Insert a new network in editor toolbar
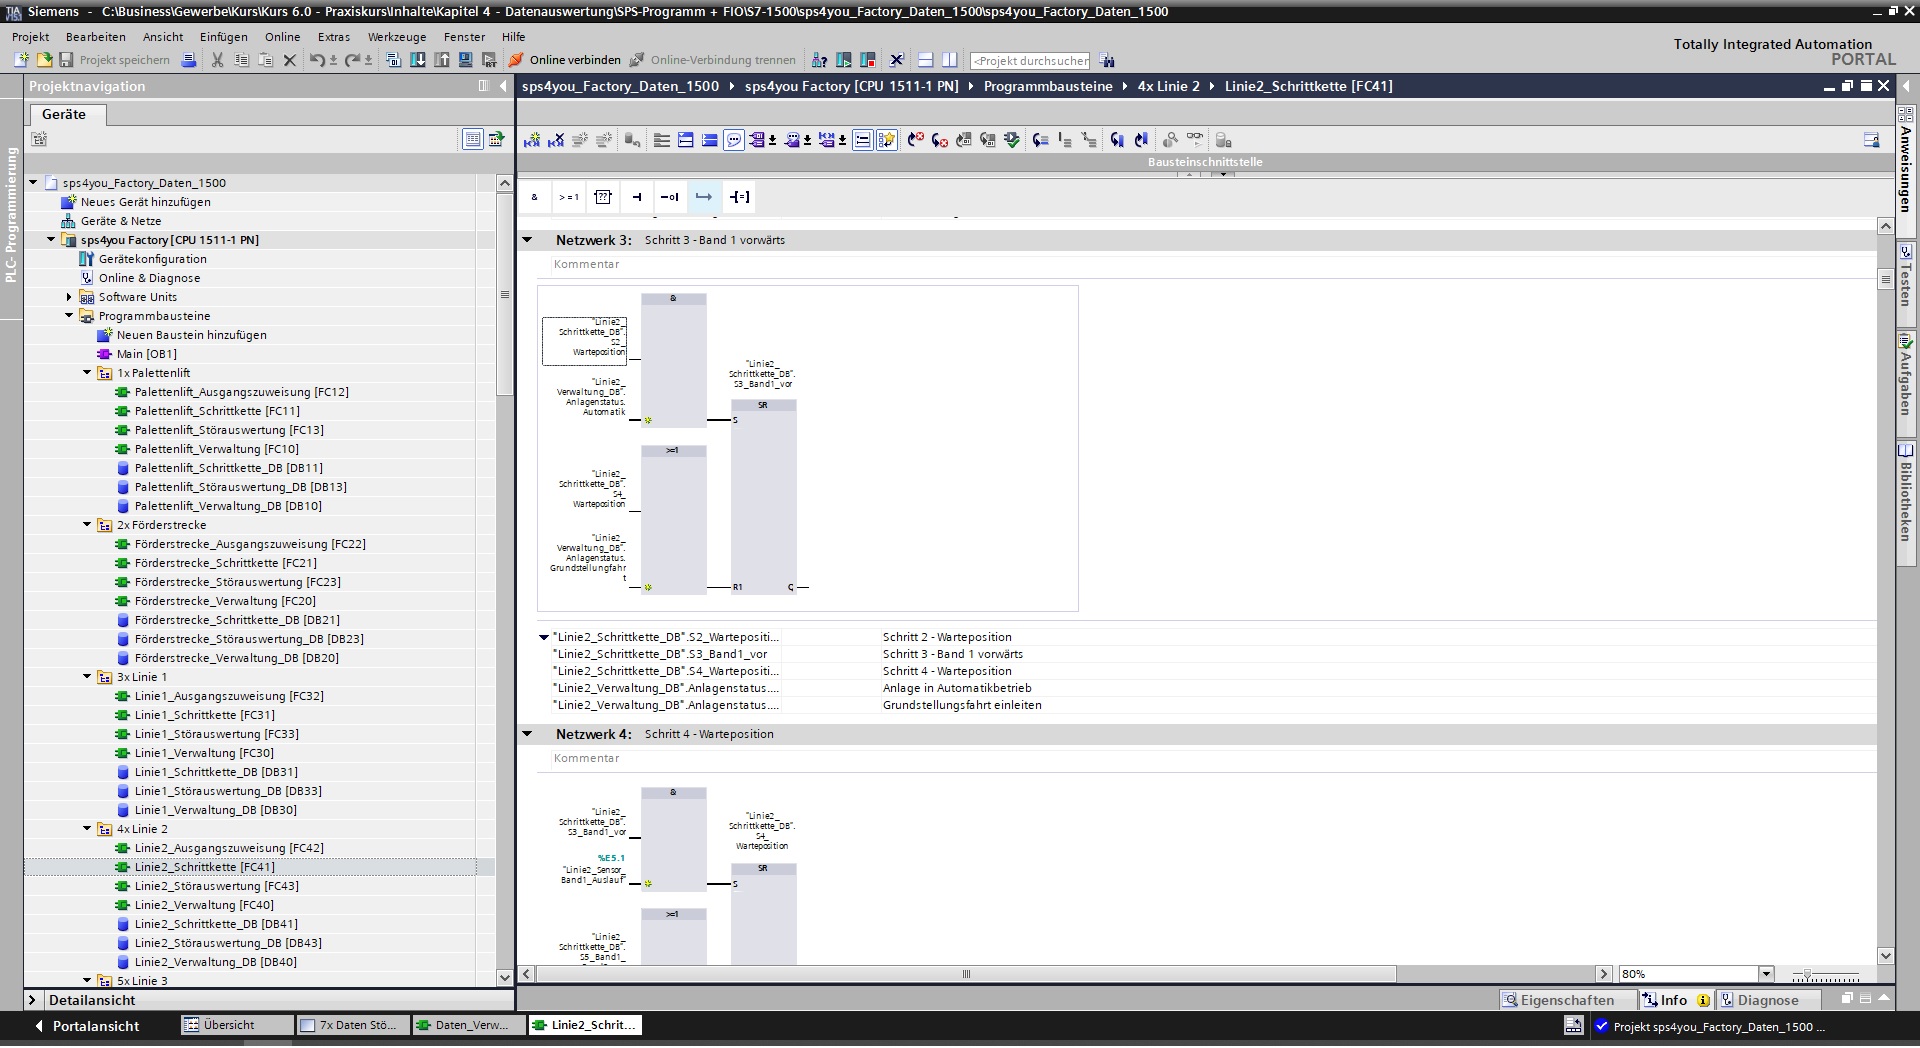This screenshot has height=1048, width=1920. [x=532, y=140]
